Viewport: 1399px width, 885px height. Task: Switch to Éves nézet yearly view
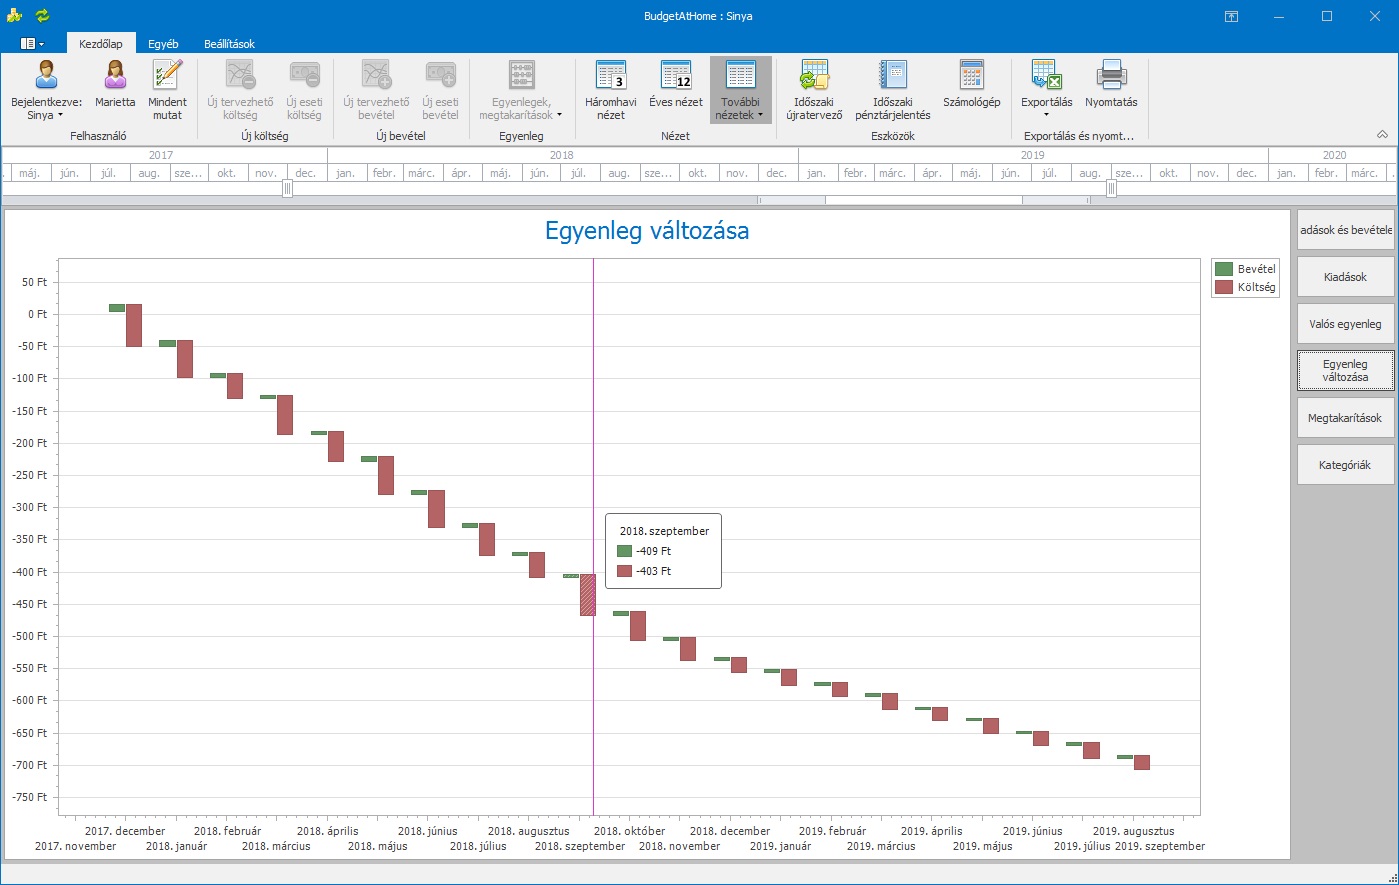[676, 90]
